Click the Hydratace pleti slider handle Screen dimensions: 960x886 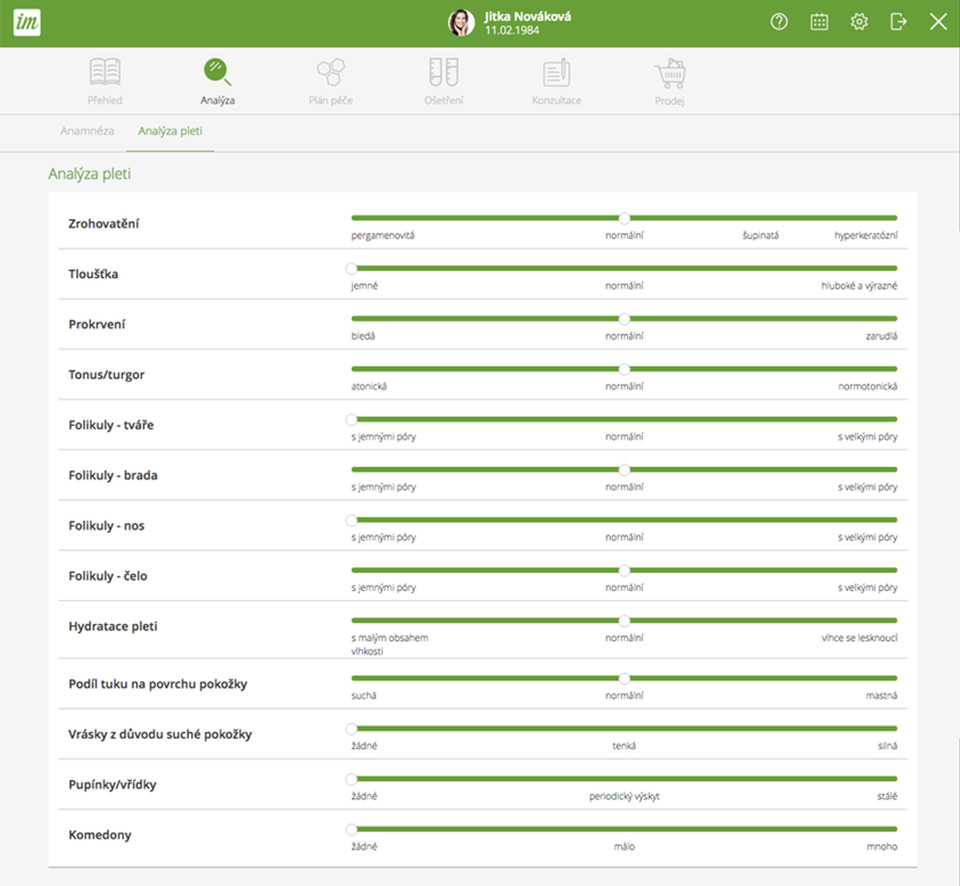click(624, 621)
